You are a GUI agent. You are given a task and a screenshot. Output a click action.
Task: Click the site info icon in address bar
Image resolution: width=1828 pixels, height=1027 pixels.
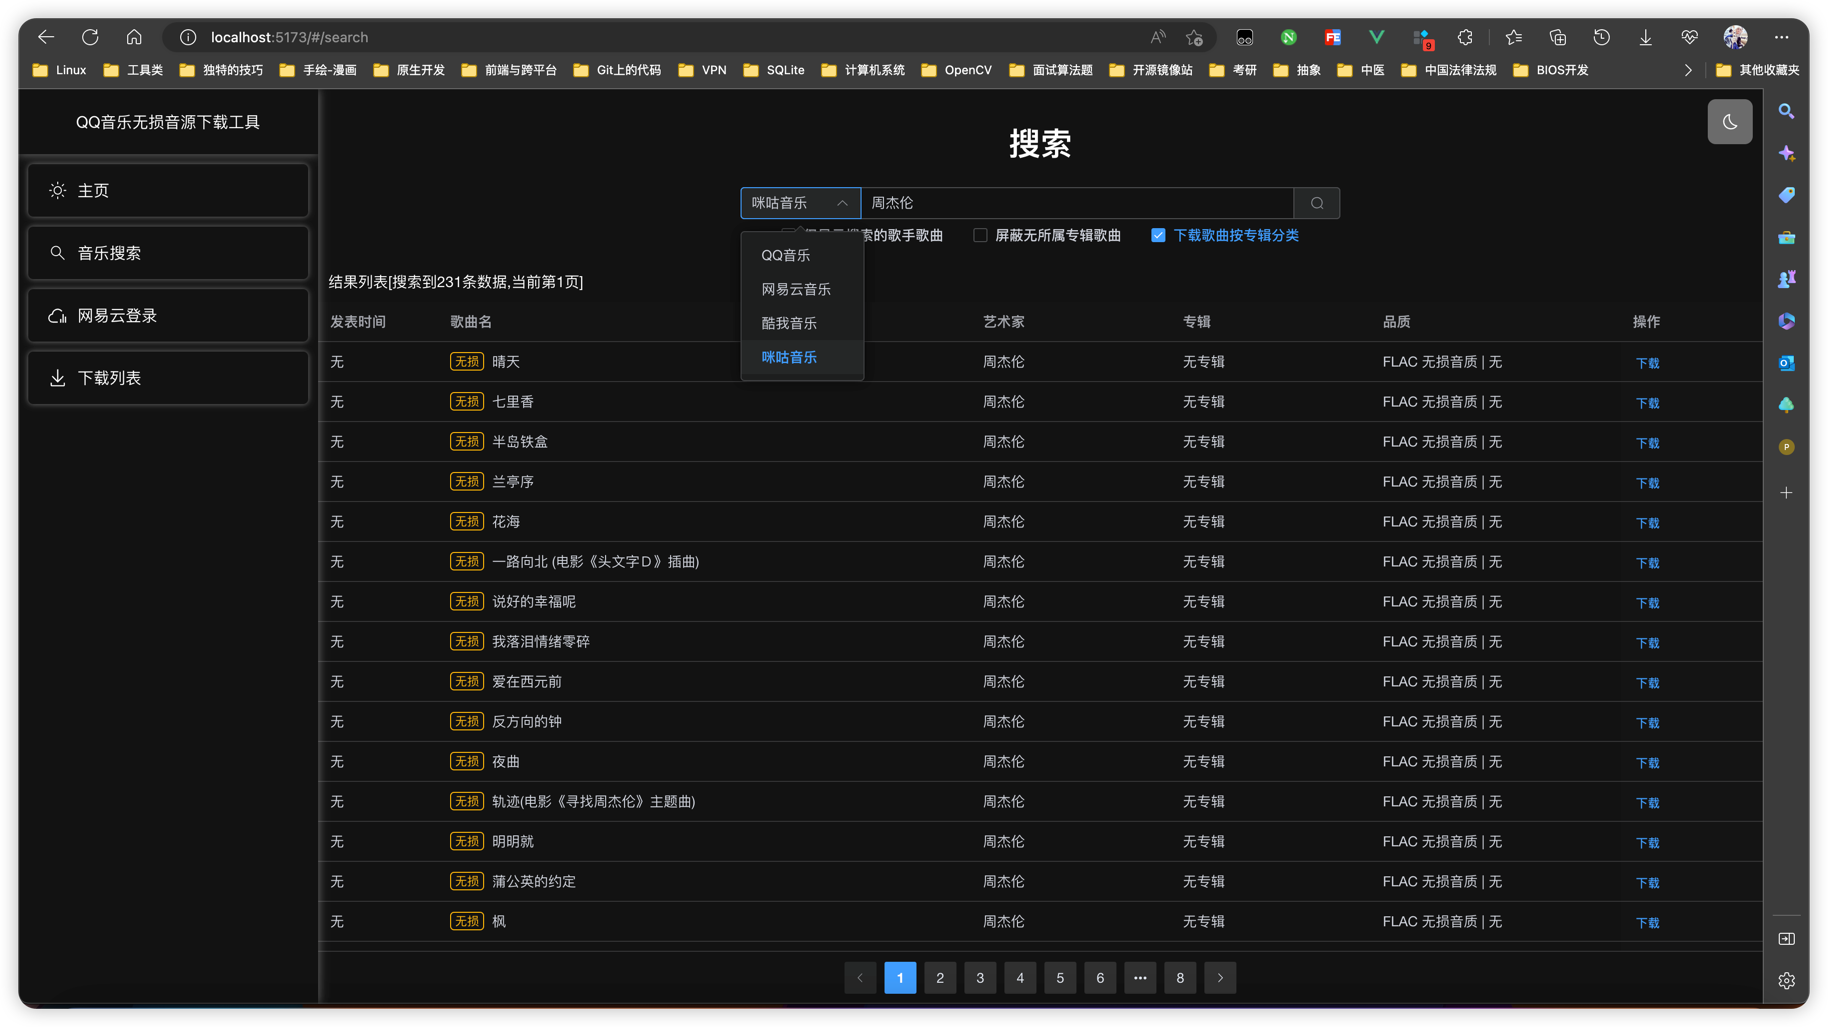[x=188, y=37]
